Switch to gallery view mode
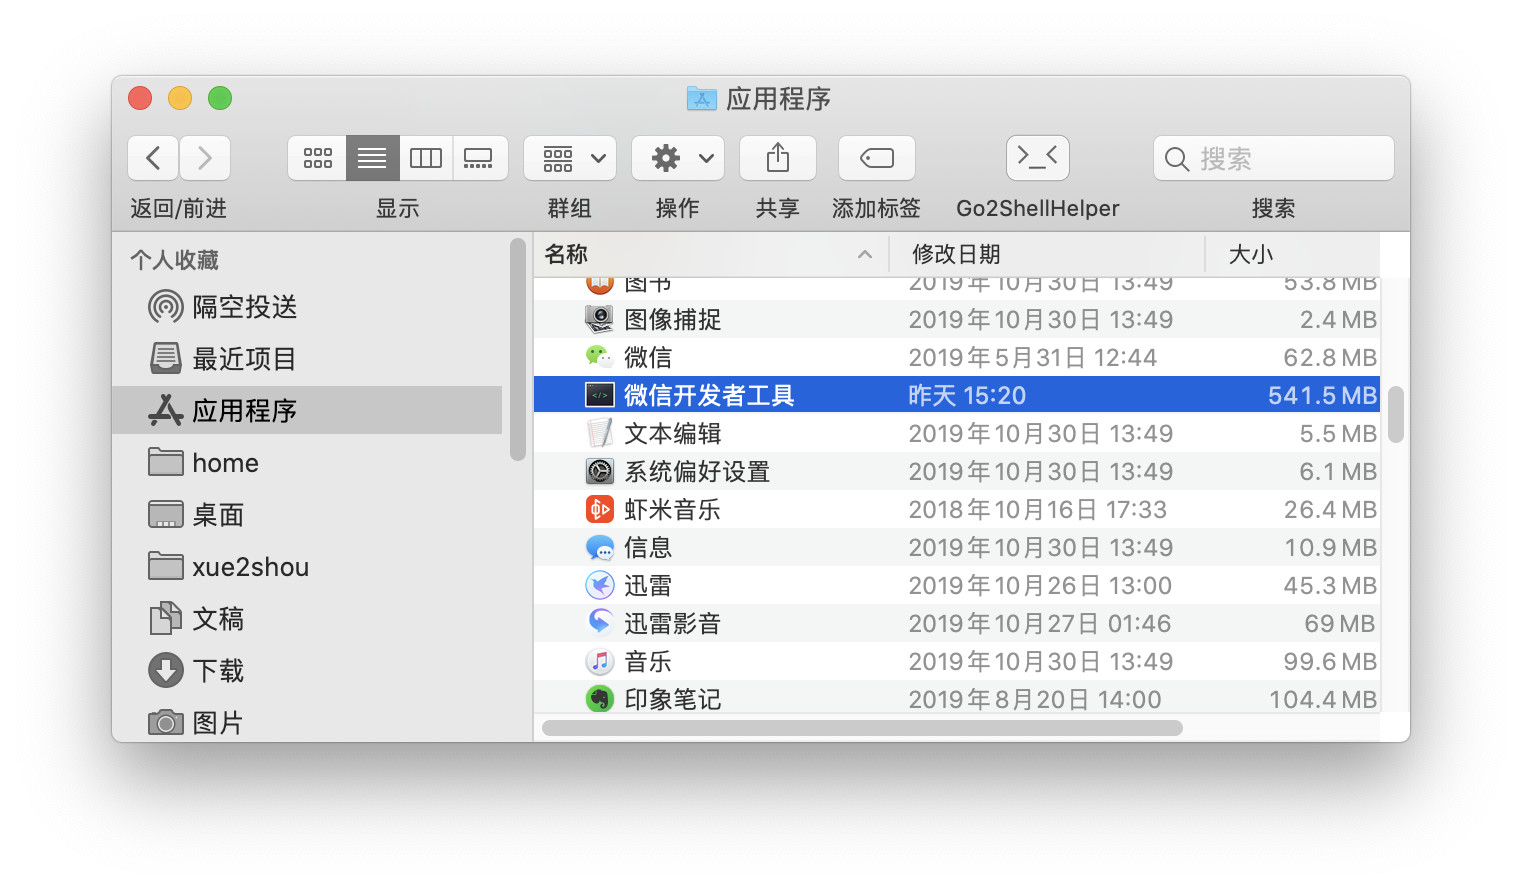Screen dimensions: 1522x890 click(x=480, y=158)
